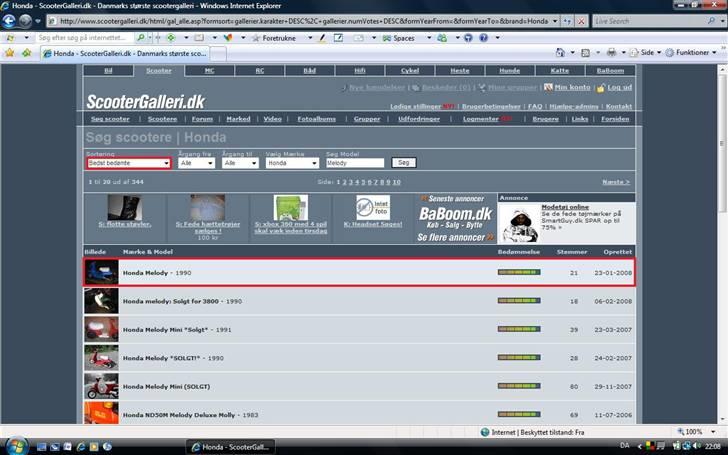
Task: Go to results page 2
Action: (x=346, y=183)
